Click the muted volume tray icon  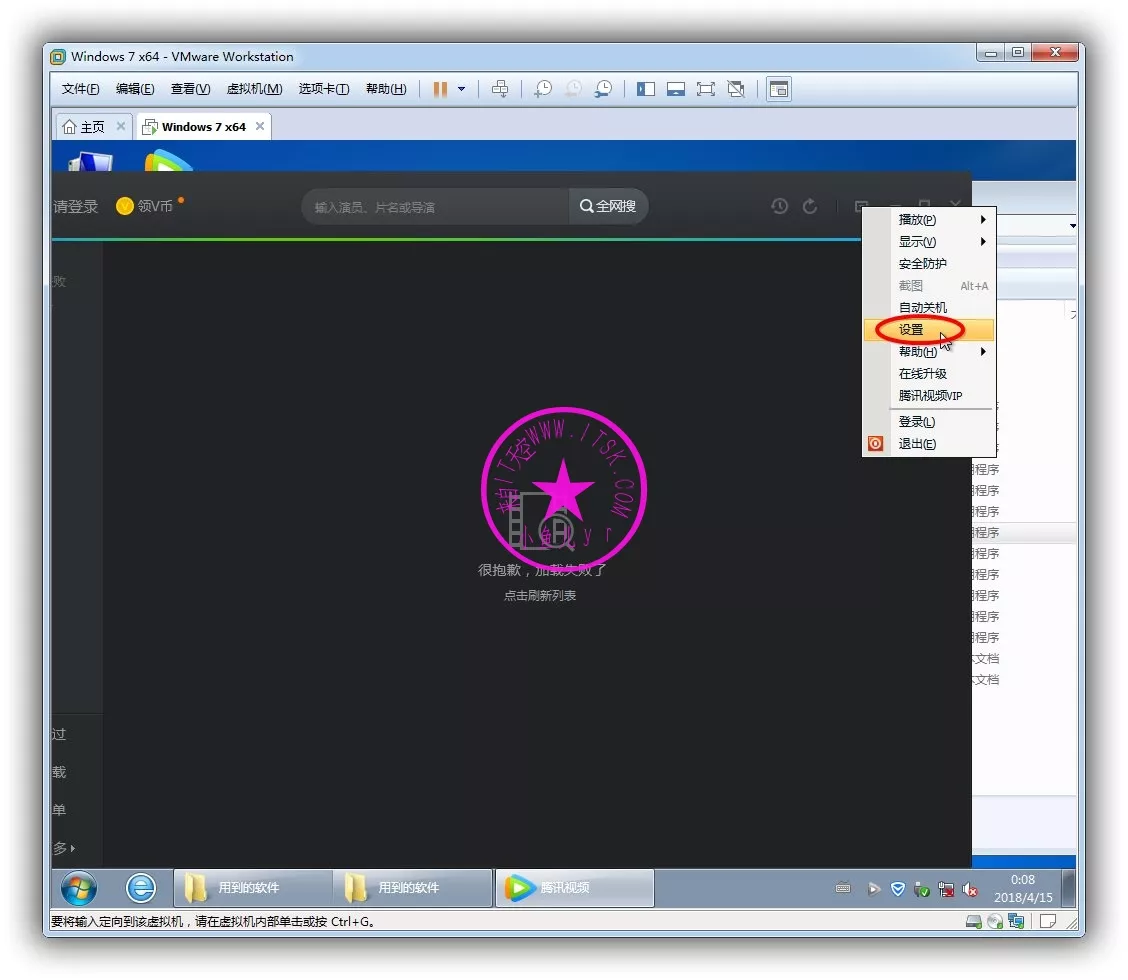[x=969, y=888]
